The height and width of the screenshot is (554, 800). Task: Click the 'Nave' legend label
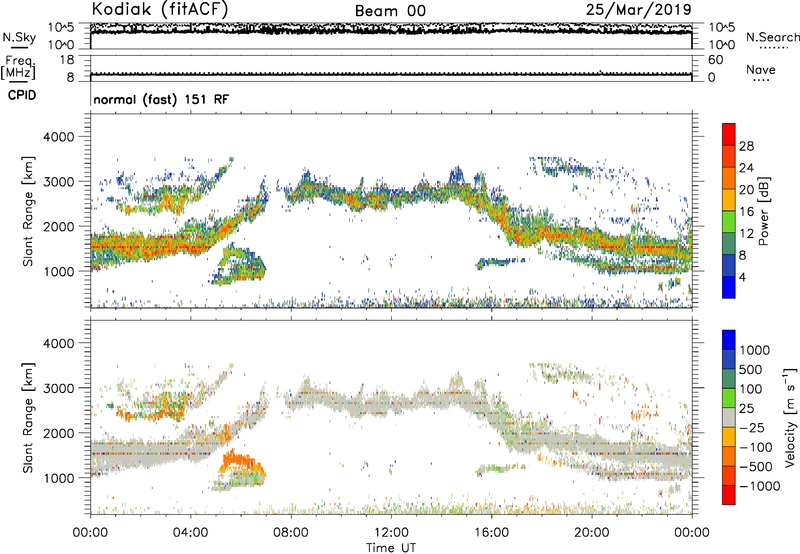[761, 69]
